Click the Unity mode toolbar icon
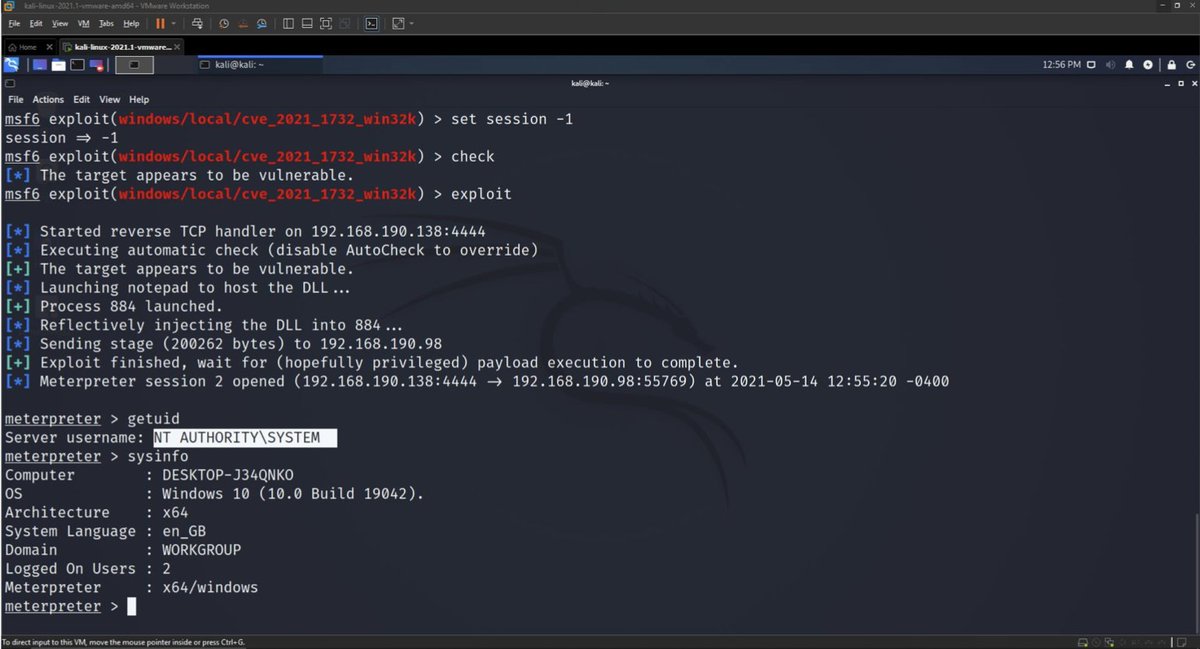This screenshot has height=649, width=1200. [344, 23]
